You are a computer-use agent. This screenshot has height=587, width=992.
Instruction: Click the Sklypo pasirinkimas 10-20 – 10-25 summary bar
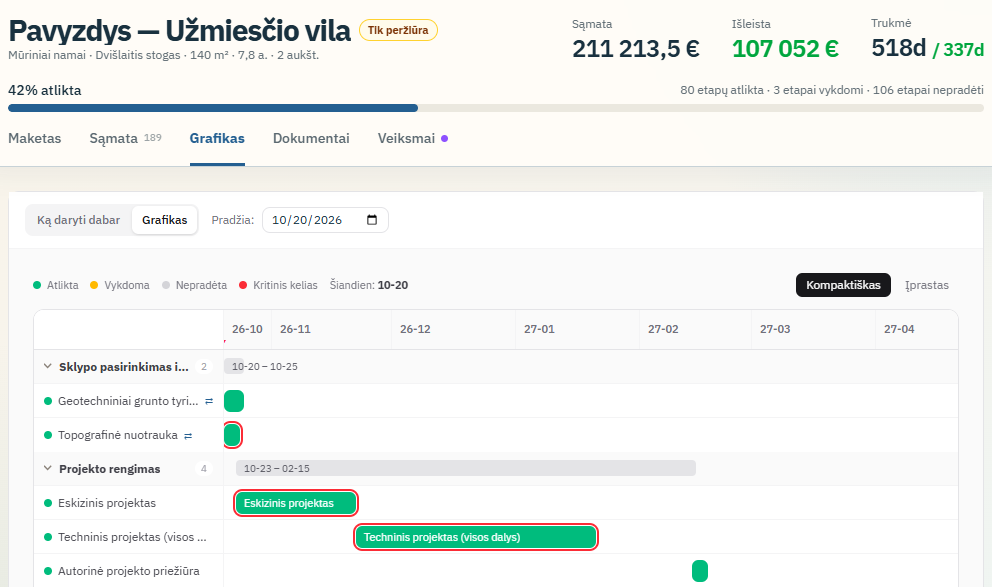click(234, 366)
